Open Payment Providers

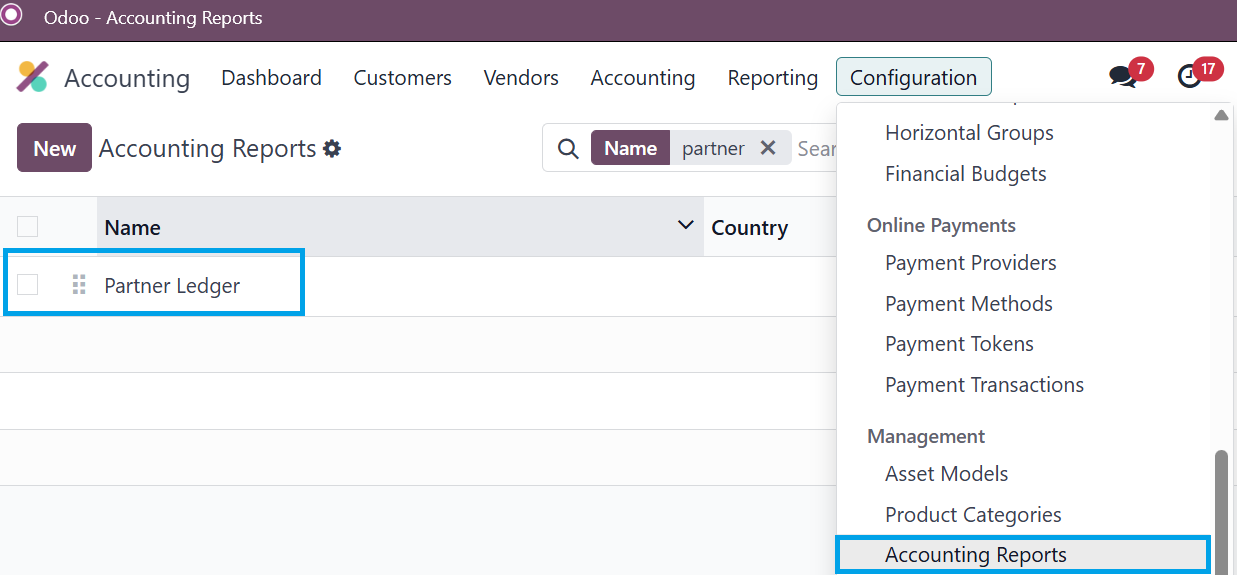point(970,263)
